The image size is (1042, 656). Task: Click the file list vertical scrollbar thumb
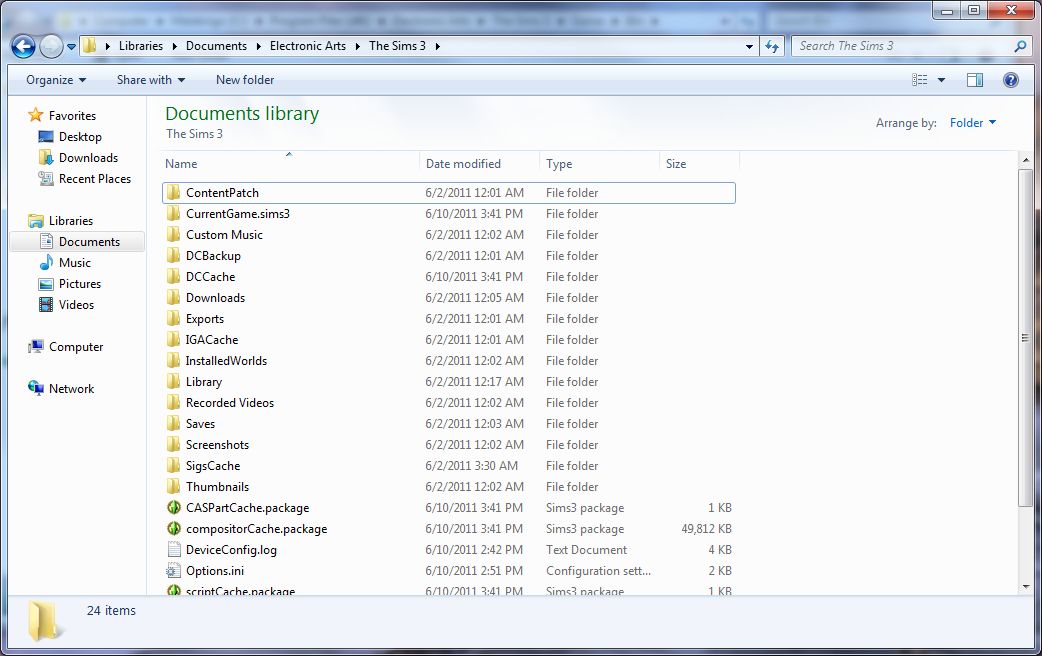pos(1025,338)
